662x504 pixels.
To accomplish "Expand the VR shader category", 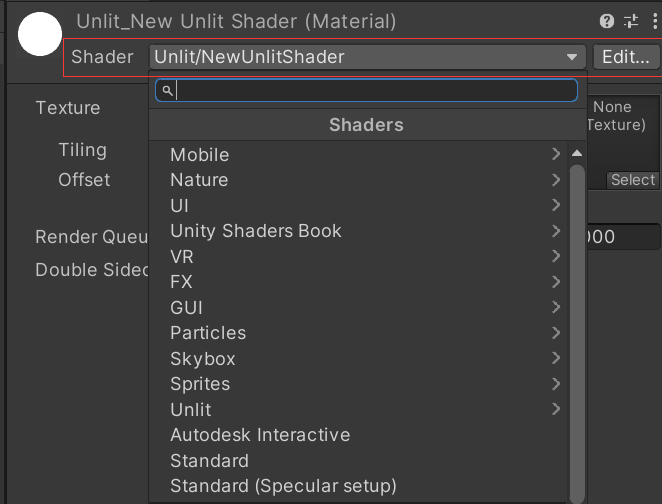I will click(359, 256).
